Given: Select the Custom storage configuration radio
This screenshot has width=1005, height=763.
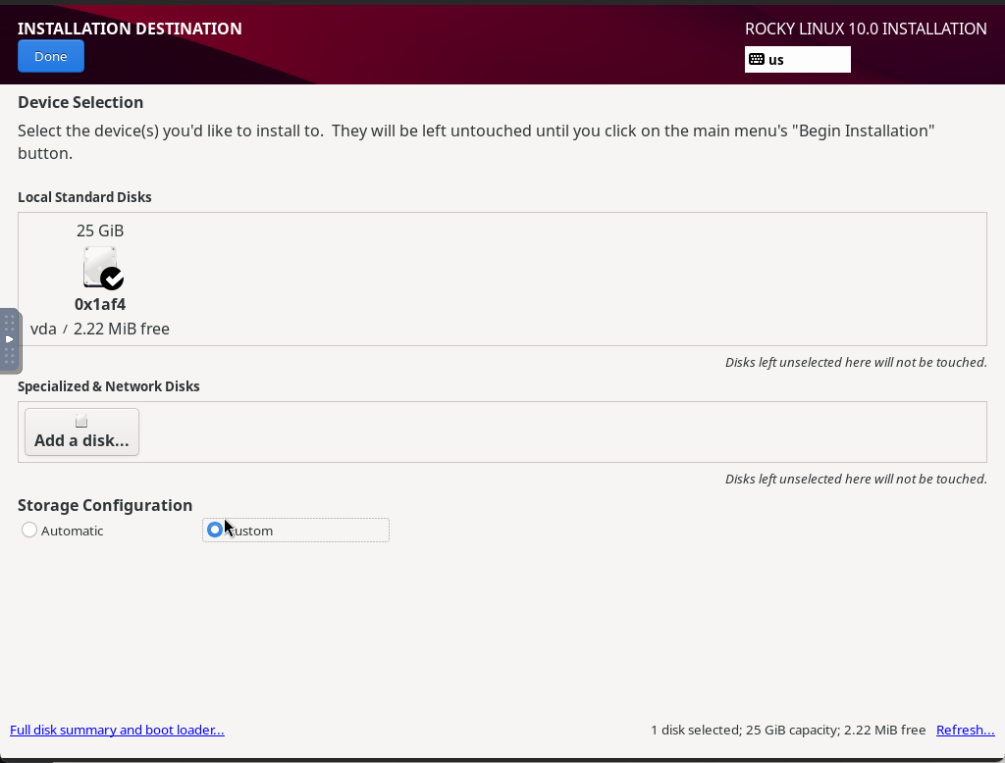Looking at the screenshot, I should (215, 530).
